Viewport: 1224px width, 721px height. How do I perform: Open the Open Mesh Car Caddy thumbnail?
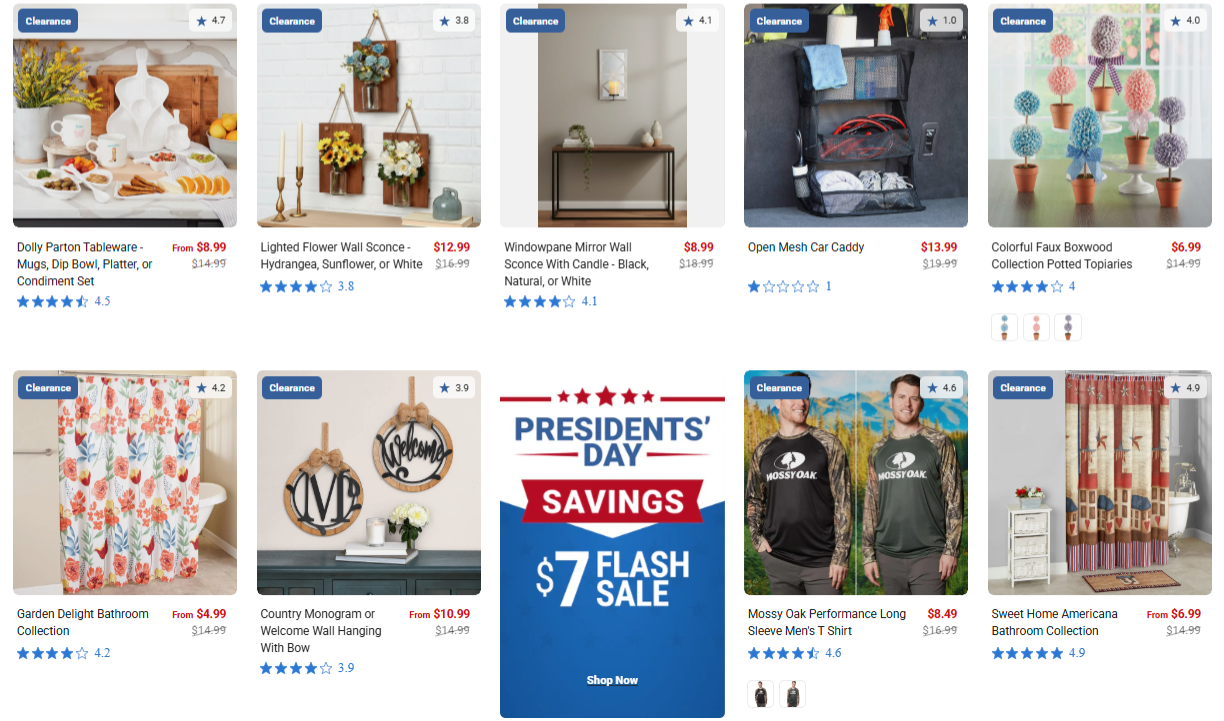856,115
